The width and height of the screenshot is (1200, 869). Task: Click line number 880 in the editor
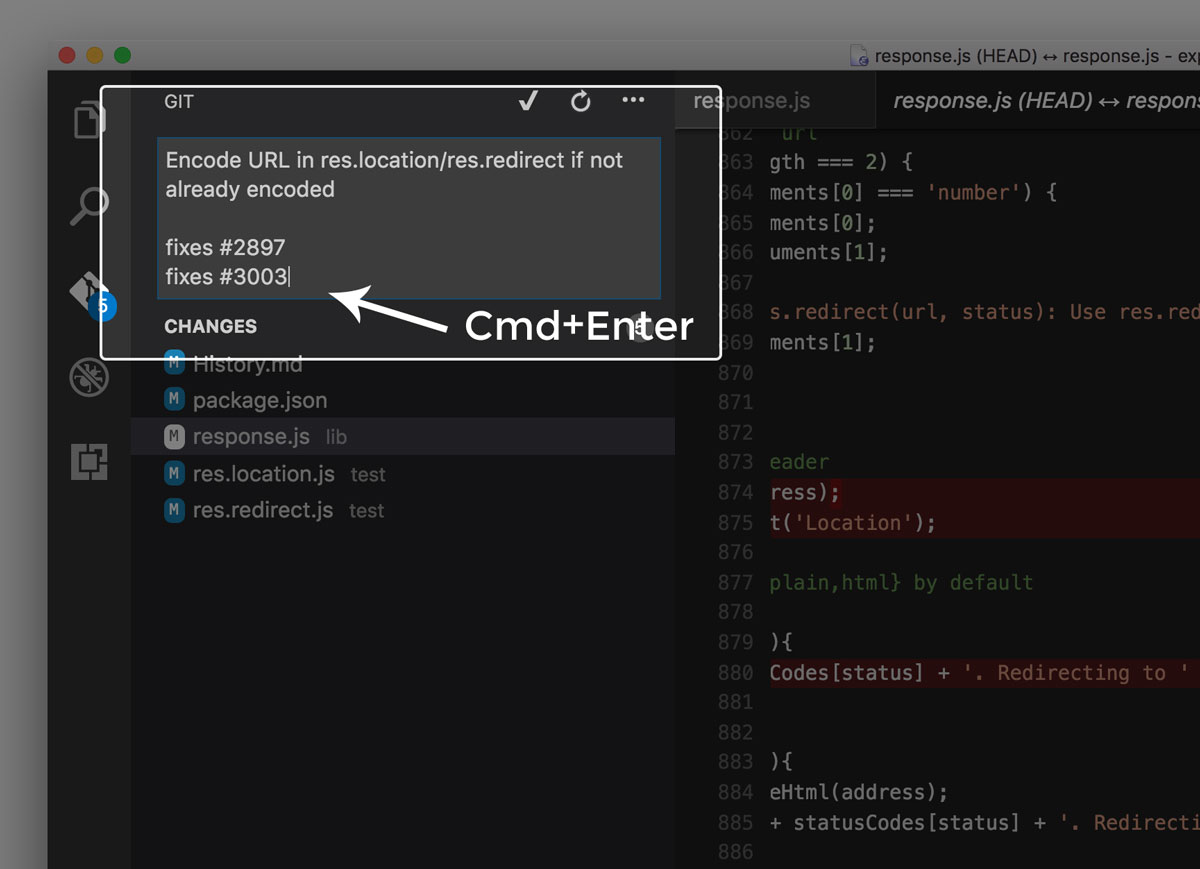(735, 672)
